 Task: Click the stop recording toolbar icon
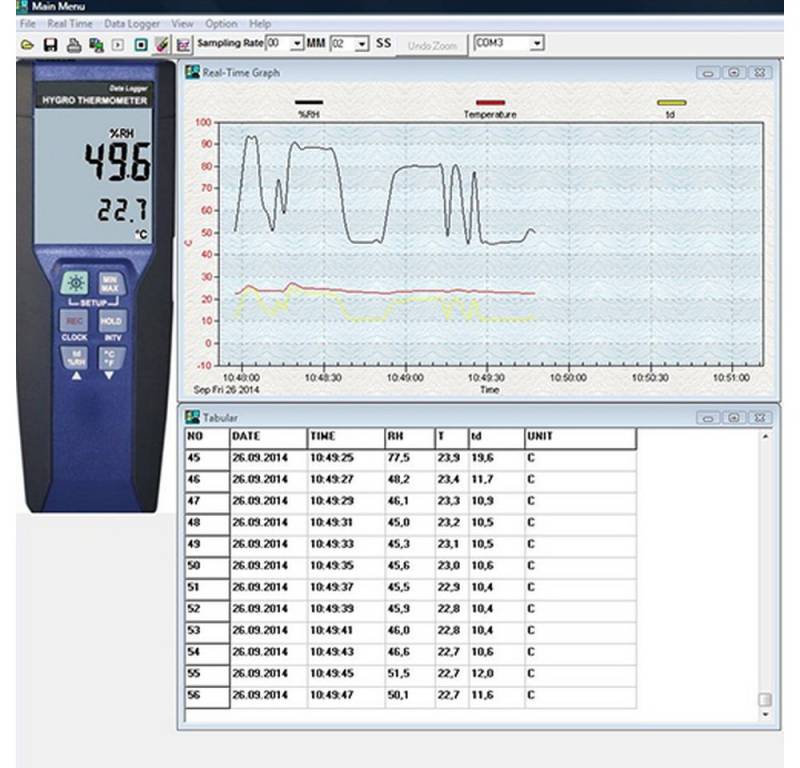141,45
